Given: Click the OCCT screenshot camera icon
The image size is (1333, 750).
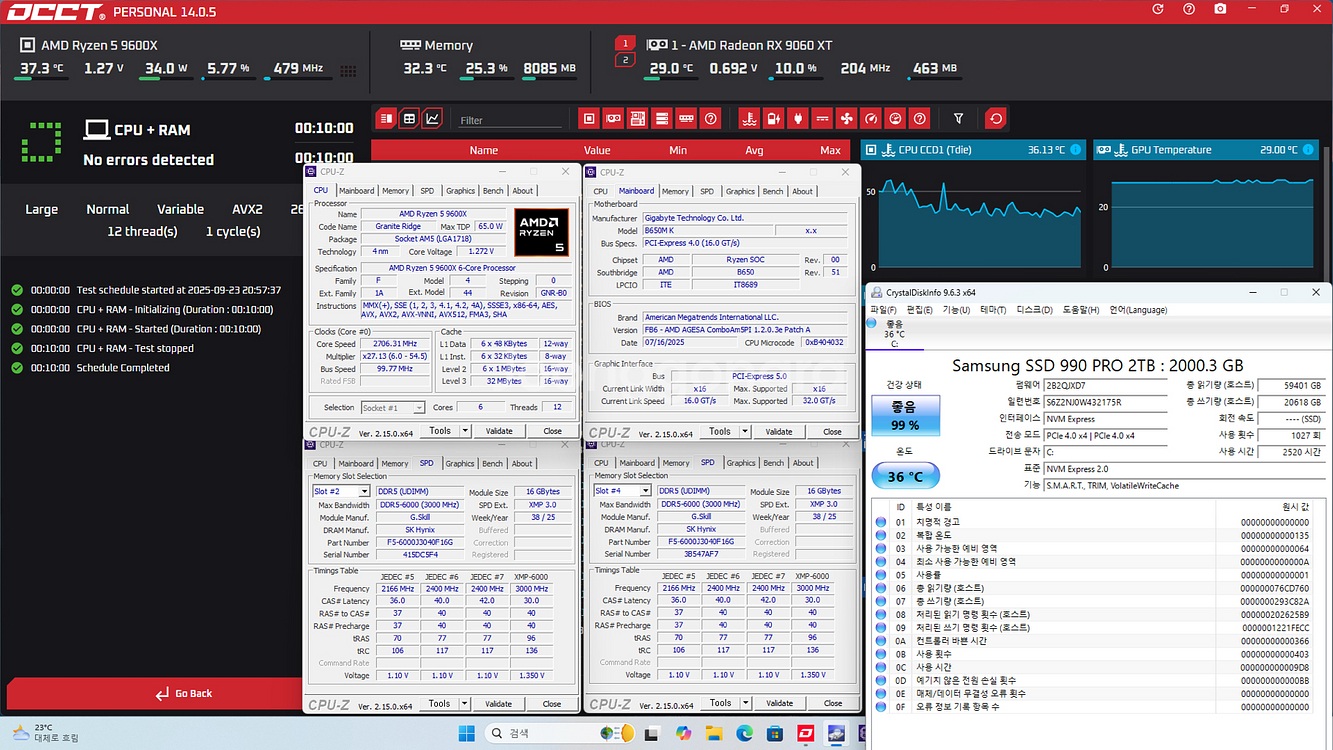Looking at the screenshot, I should point(1220,9).
